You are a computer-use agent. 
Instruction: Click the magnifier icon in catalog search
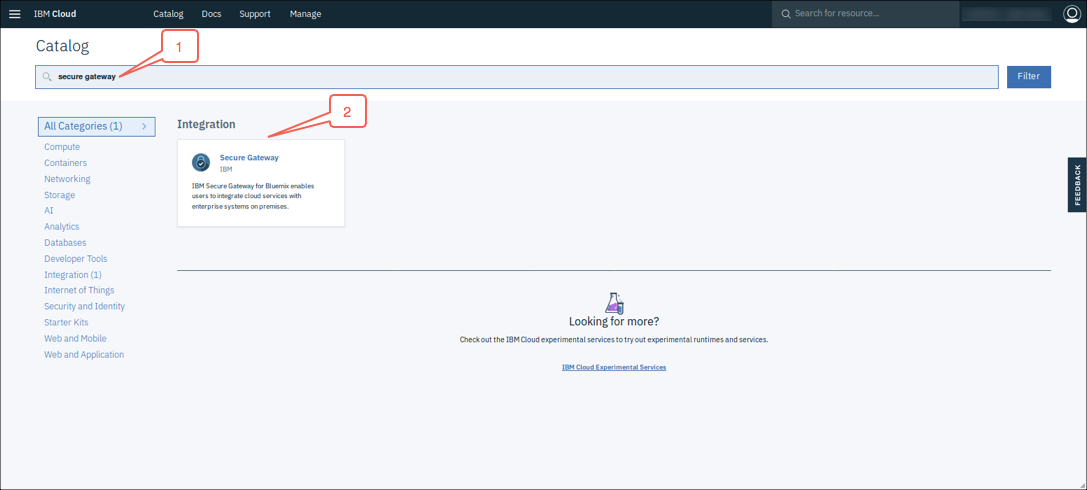tap(46, 77)
